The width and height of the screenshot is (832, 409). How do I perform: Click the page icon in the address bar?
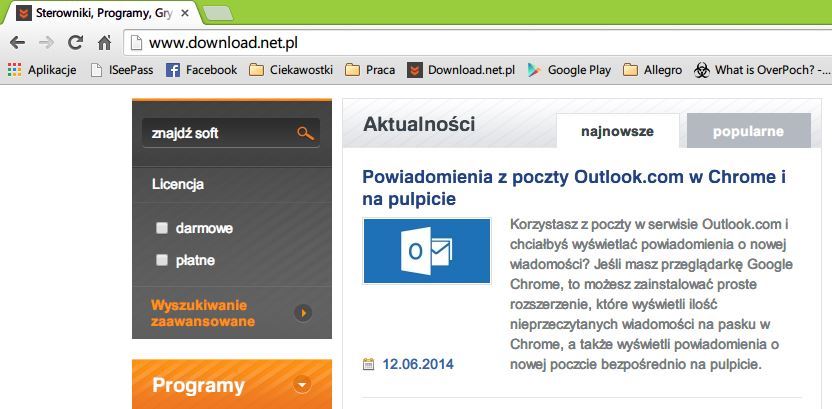[137, 42]
